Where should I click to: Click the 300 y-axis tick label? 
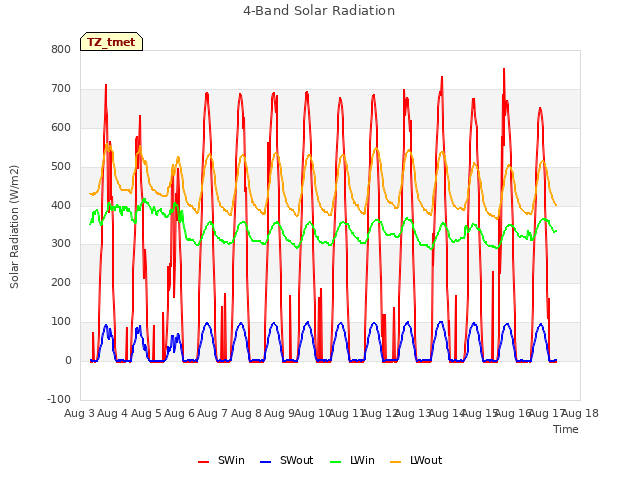point(61,244)
